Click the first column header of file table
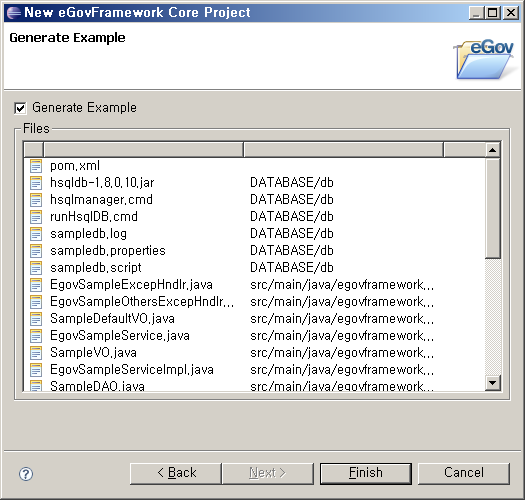This screenshot has width=525, height=500. pos(34,150)
